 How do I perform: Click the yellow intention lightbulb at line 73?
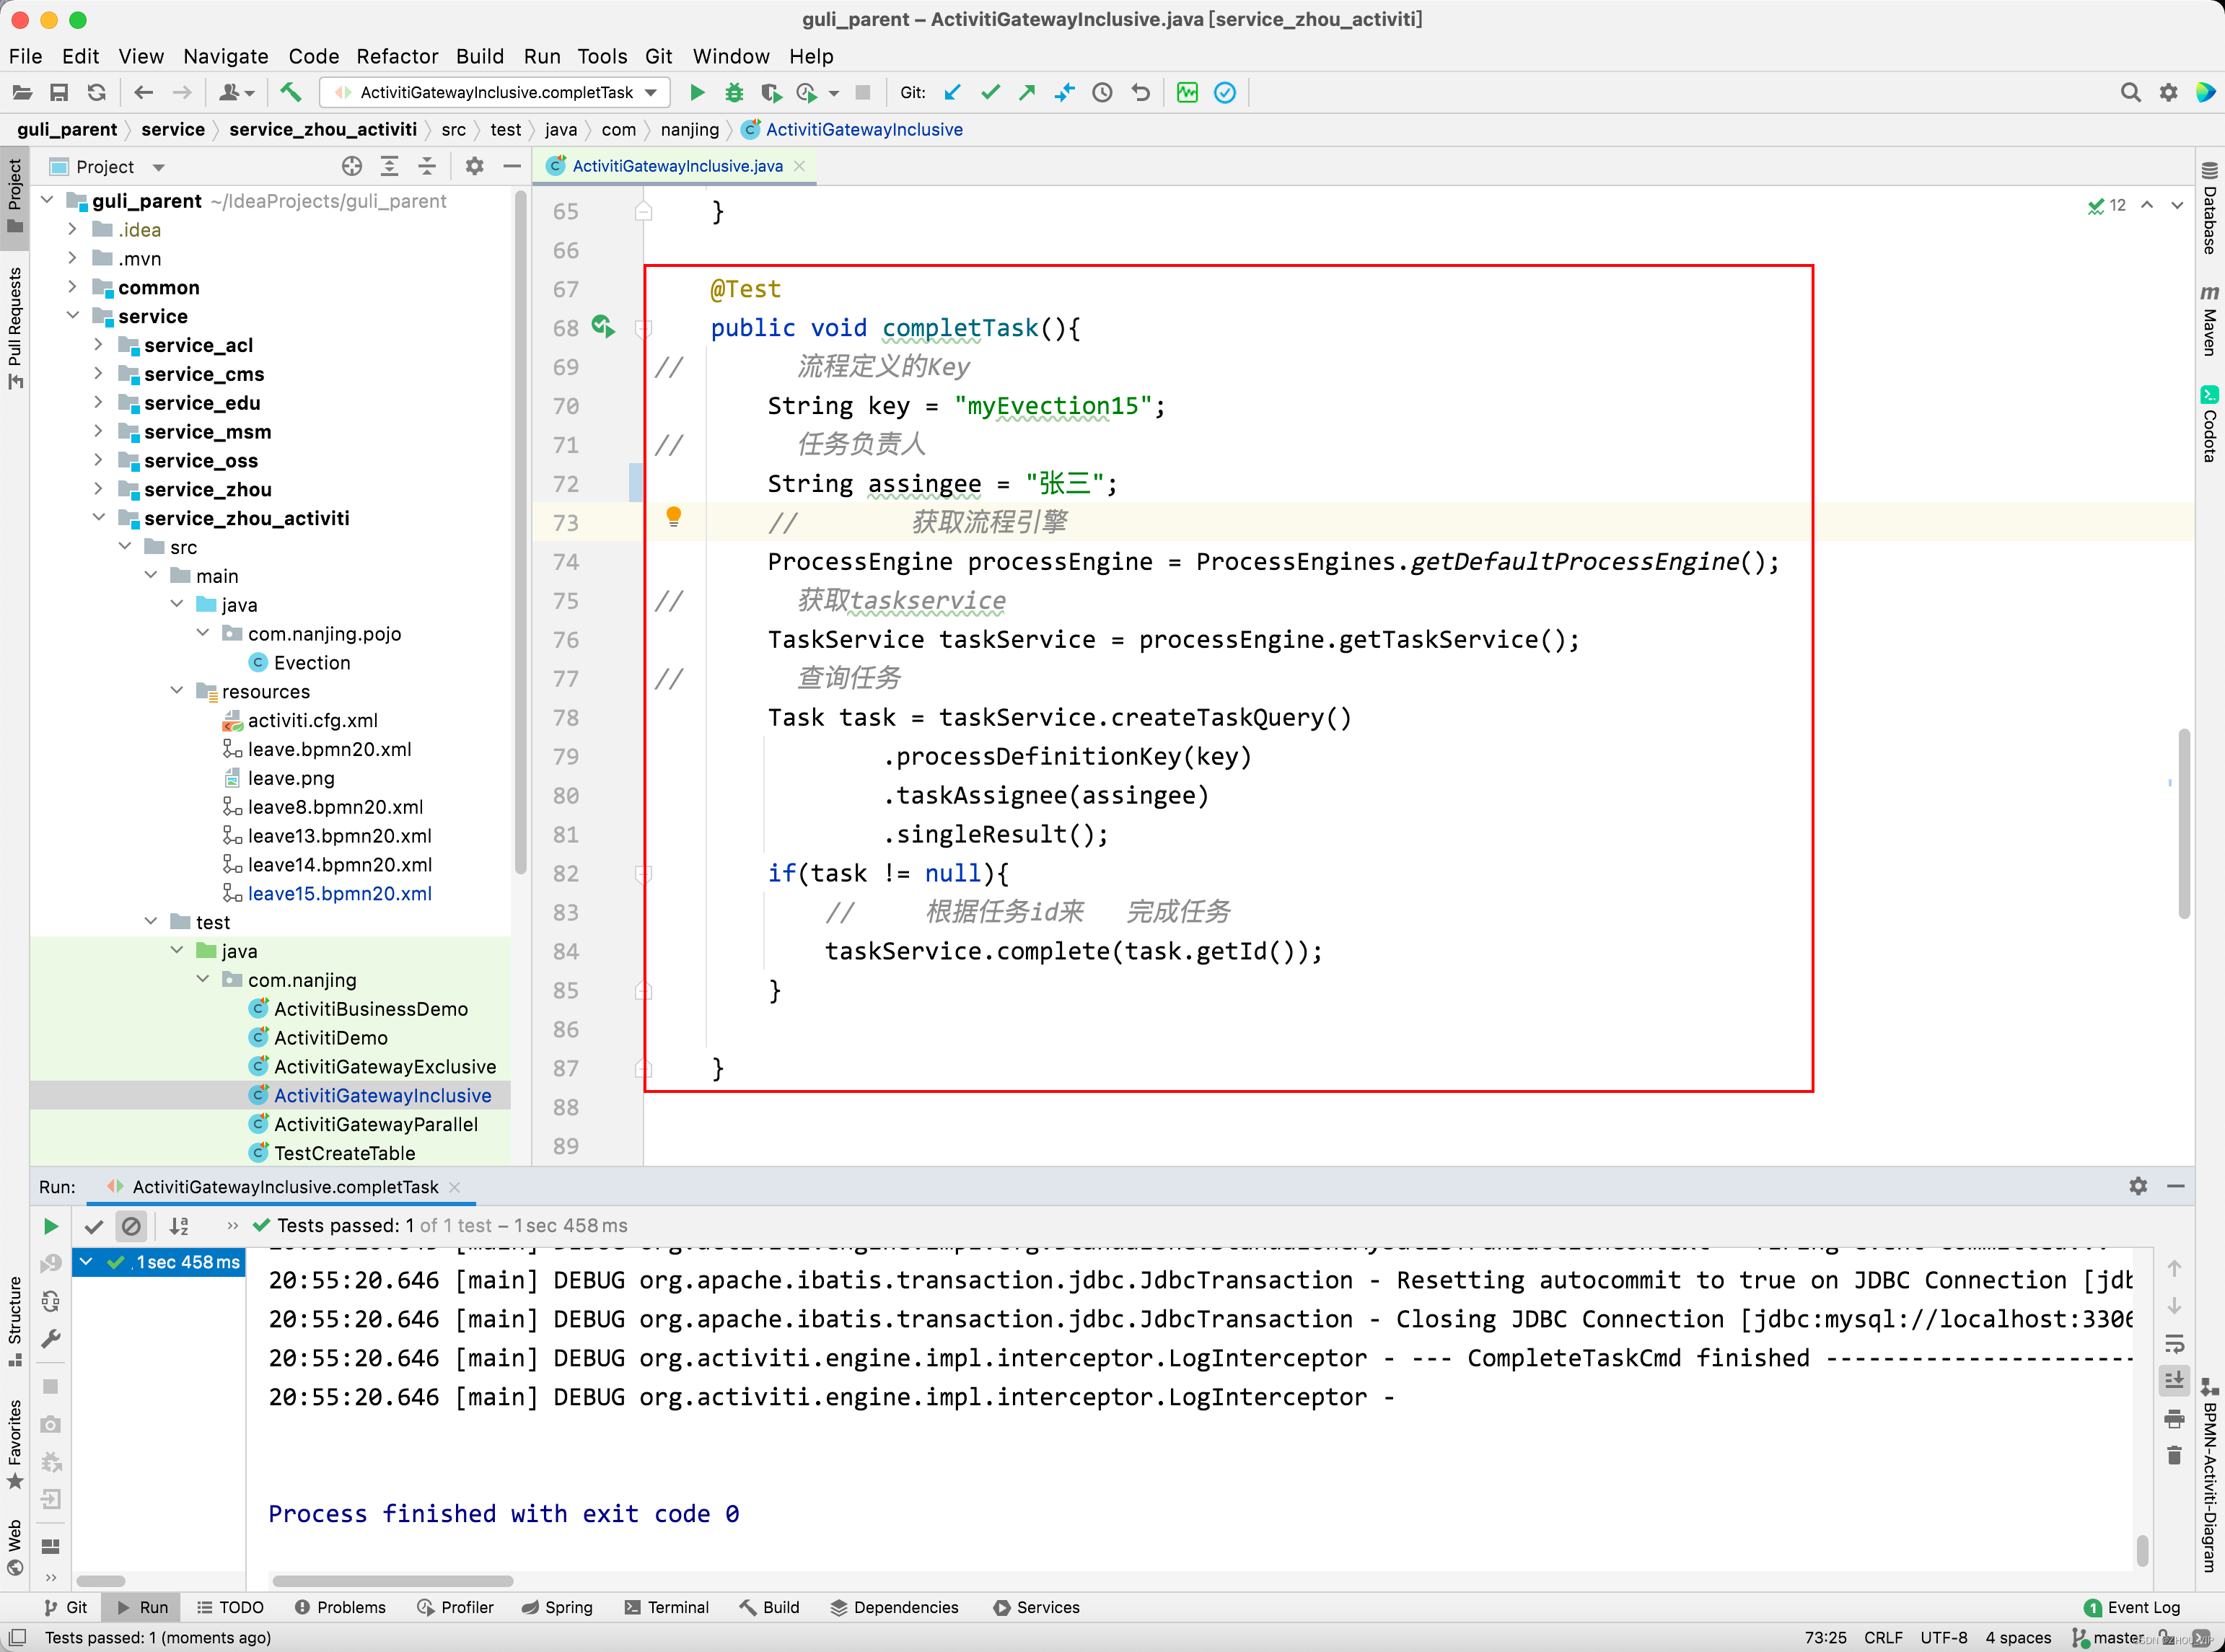pyautogui.click(x=674, y=517)
